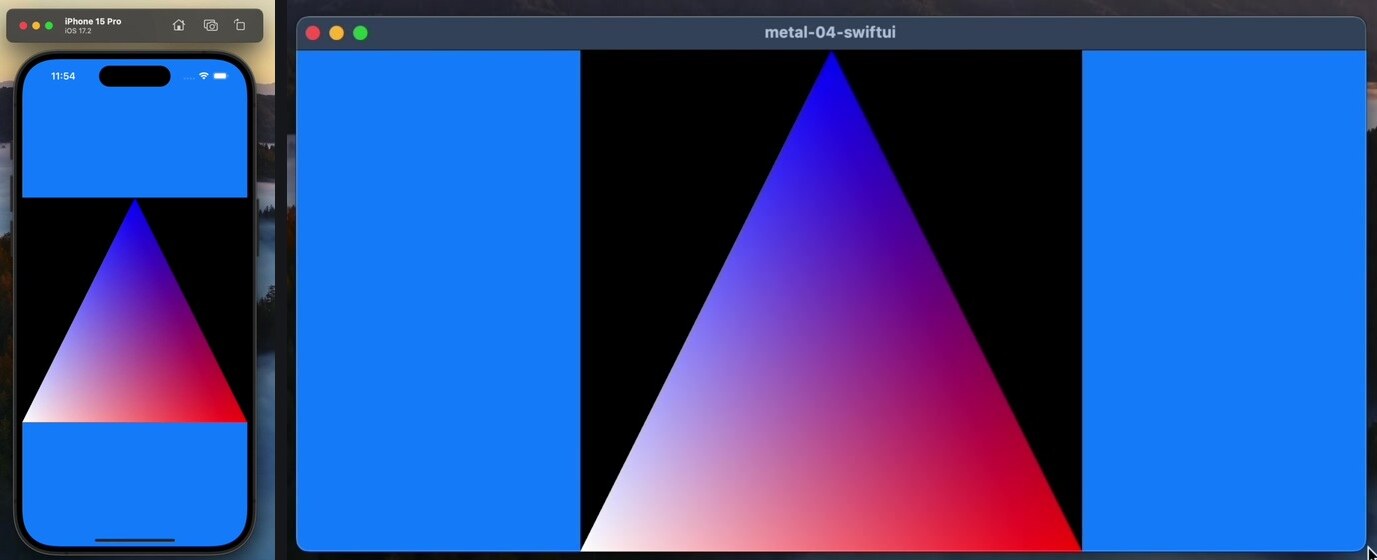Tap the Dynamic Island on the iPhone

click(x=135, y=76)
